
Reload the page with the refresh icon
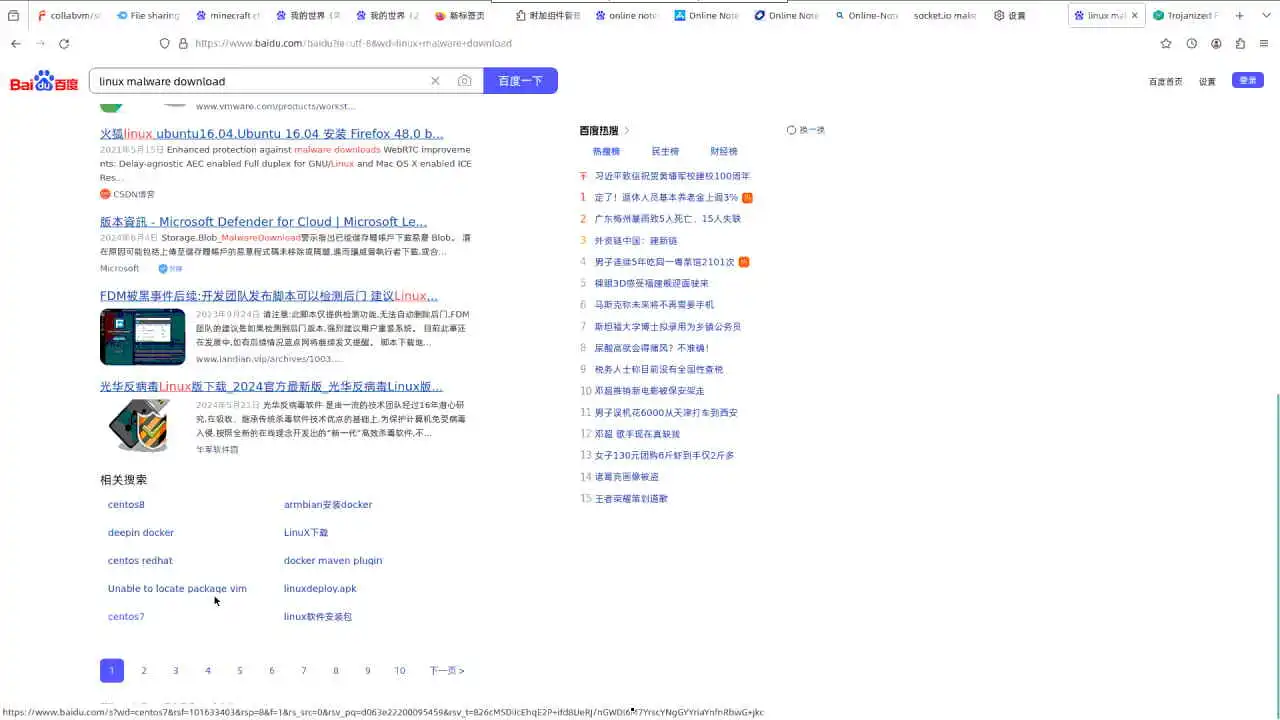(x=64, y=44)
